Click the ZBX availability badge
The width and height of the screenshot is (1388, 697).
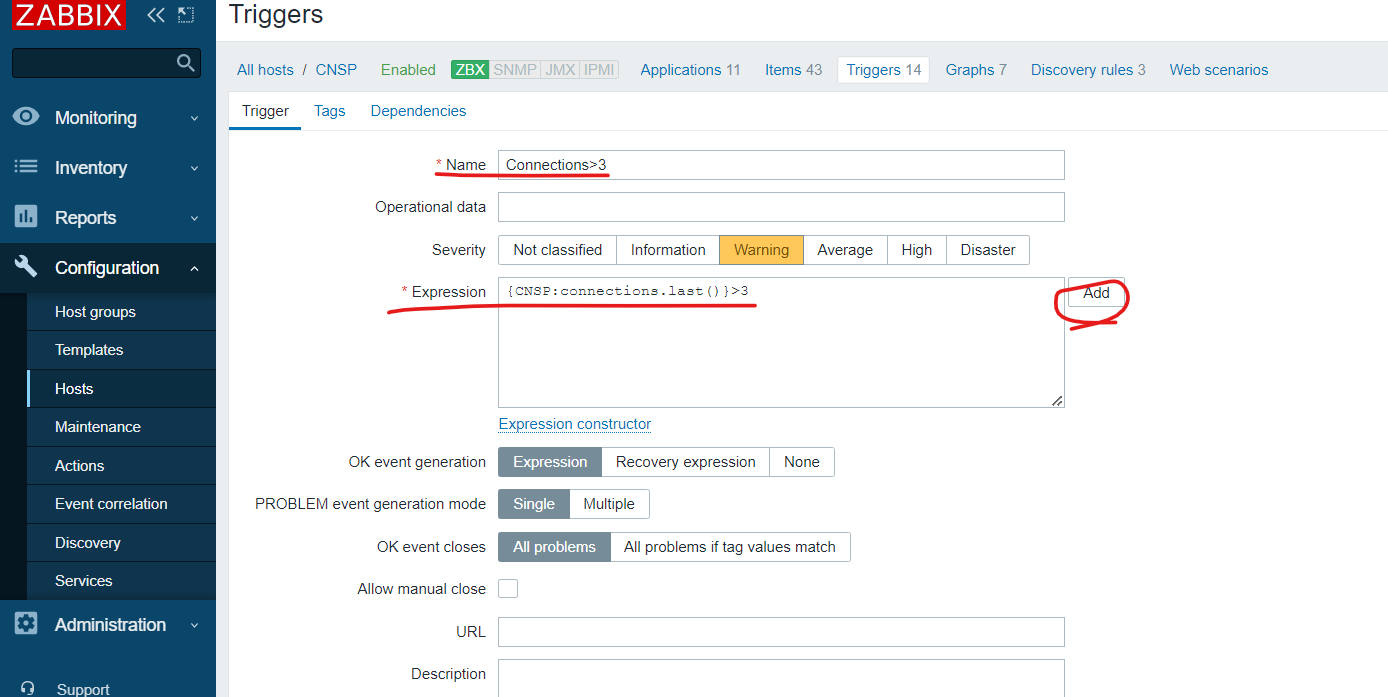tap(469, 70)
